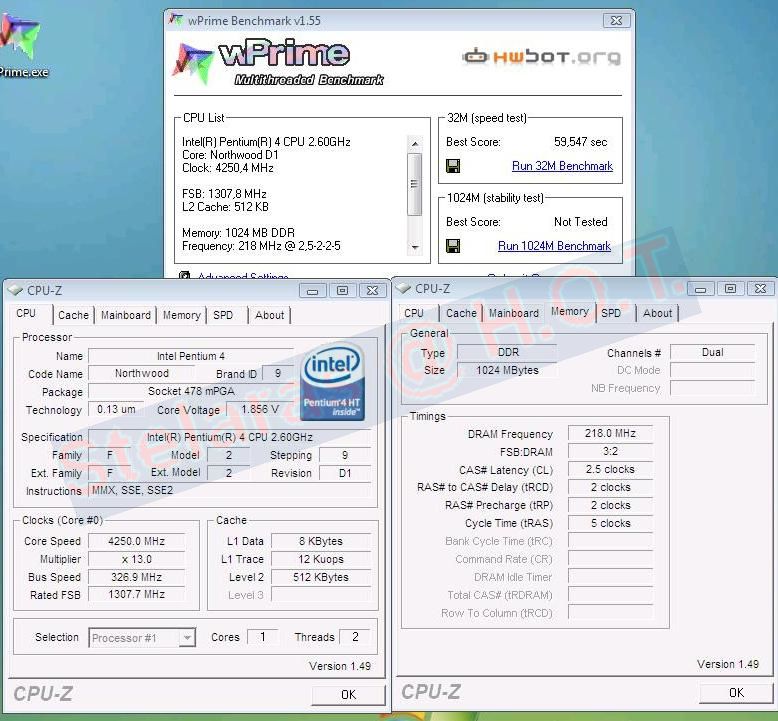Click the memory Size 1024 MBytes field
Image resolution: width=778 pixels, height=721 pixels.
(x=507, y=370)
